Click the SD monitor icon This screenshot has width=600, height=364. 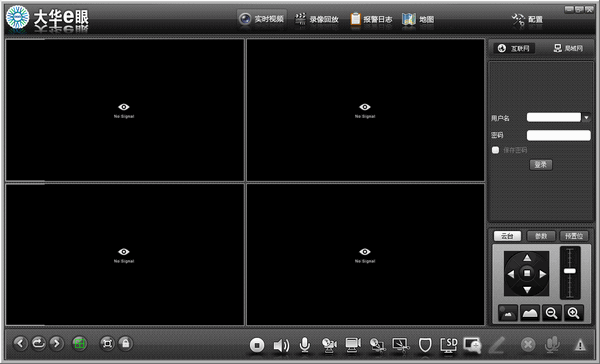tap(448, 345)
